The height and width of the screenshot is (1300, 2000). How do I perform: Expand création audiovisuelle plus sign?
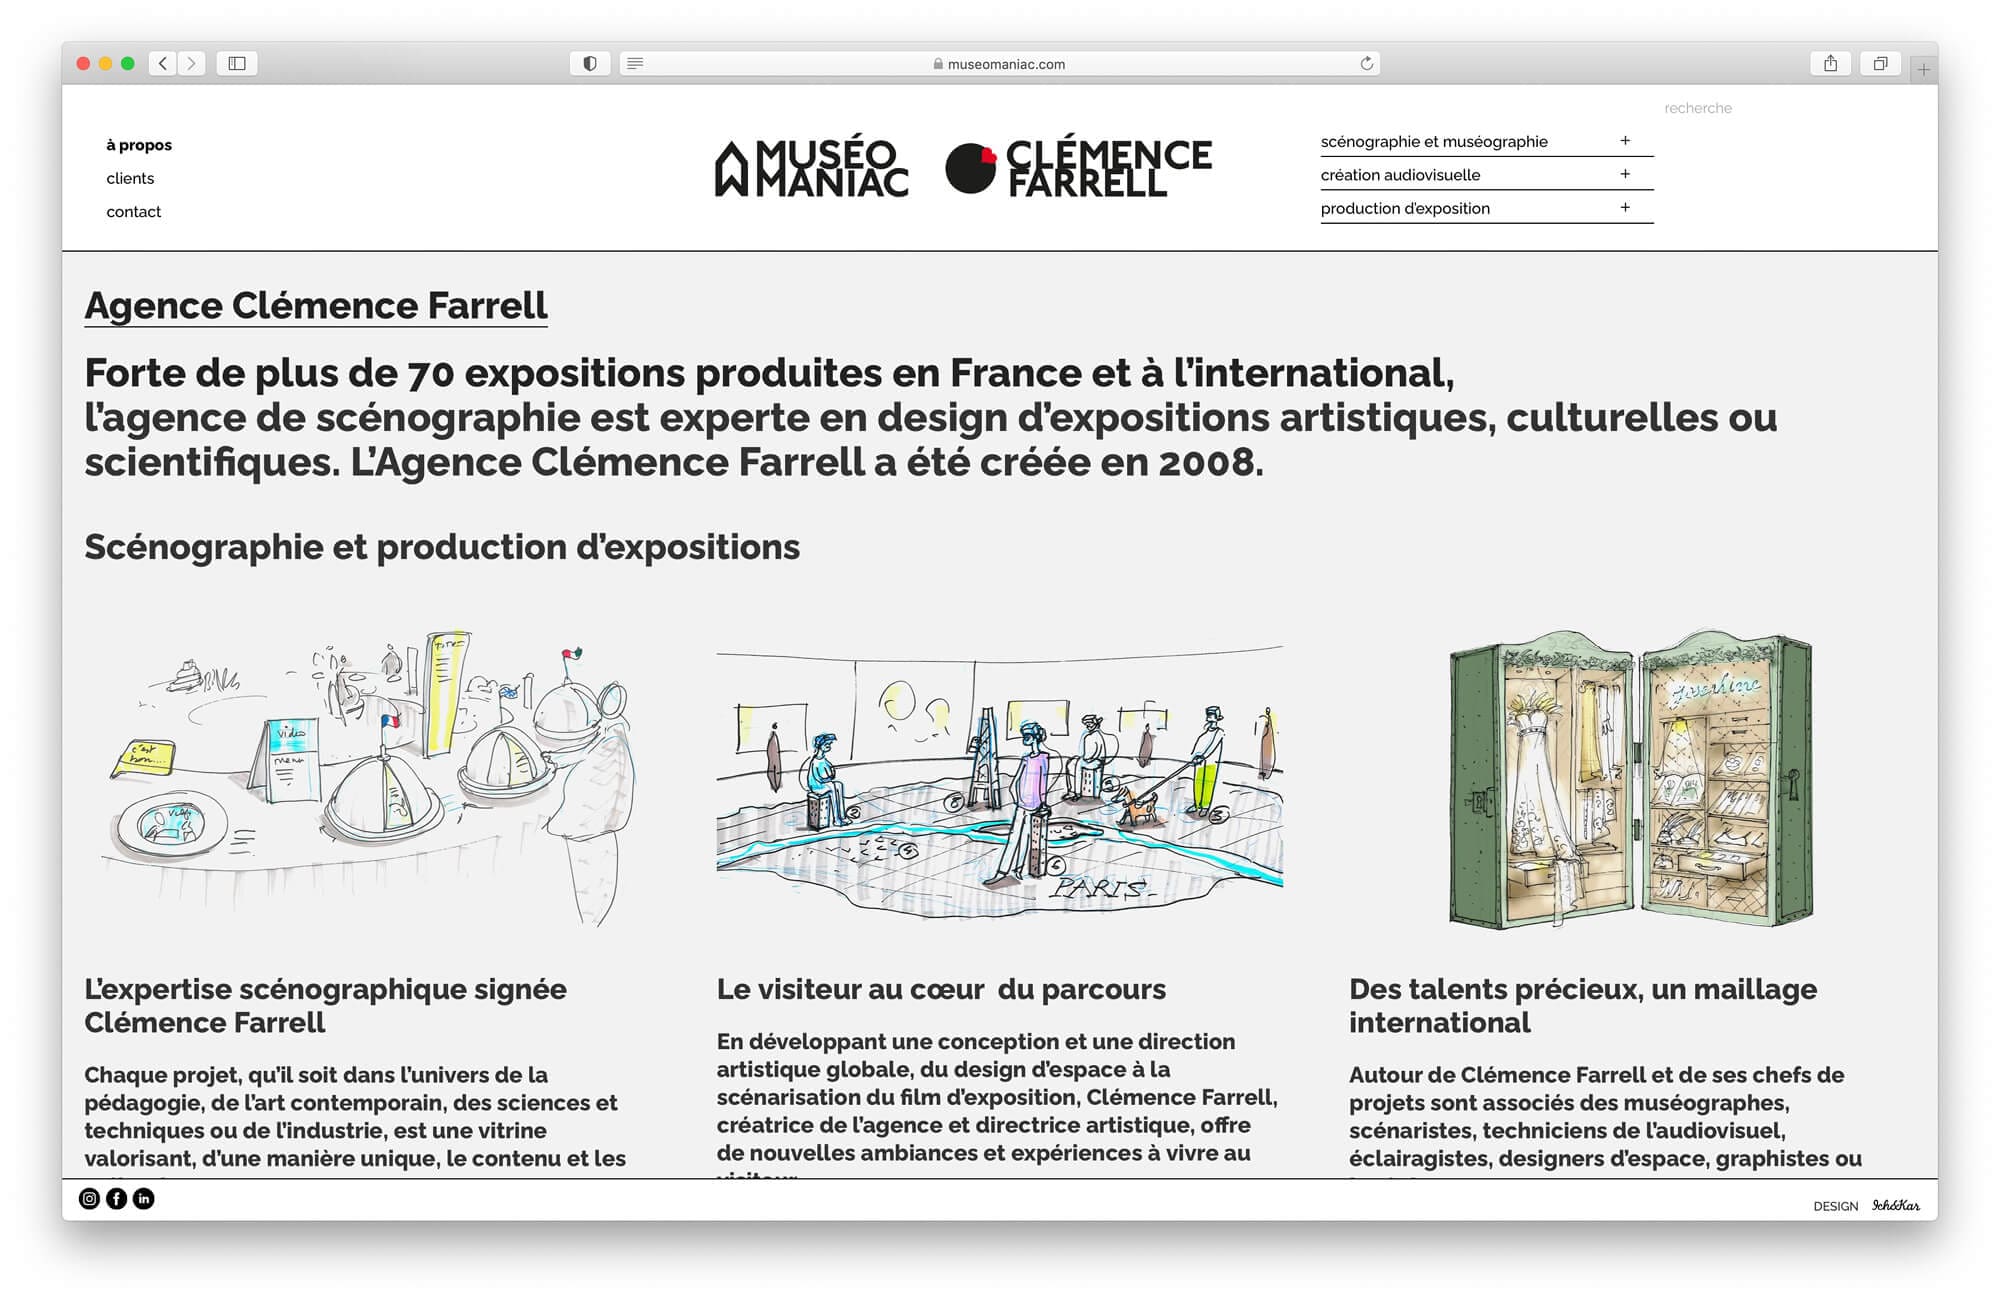click(x=1625, y=174)
